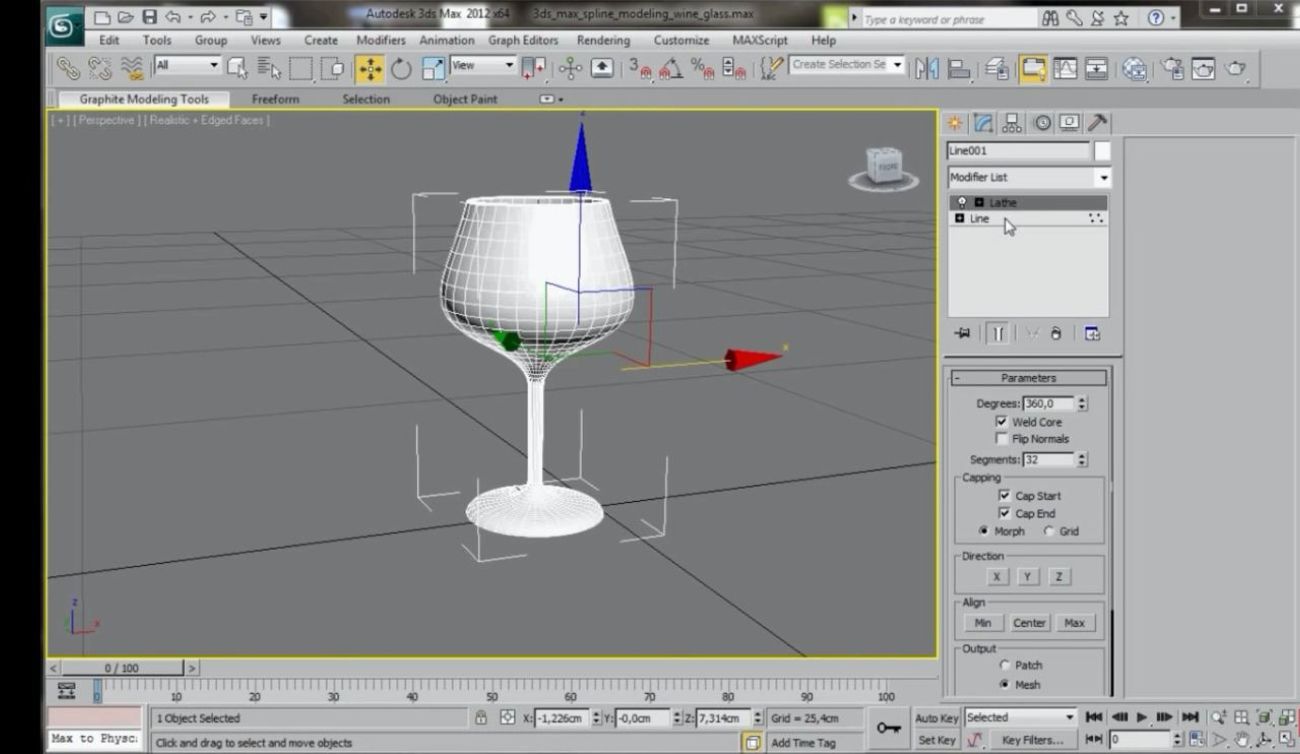
Task: Activate the Select Object tool
Action: (x=237, y=68)
